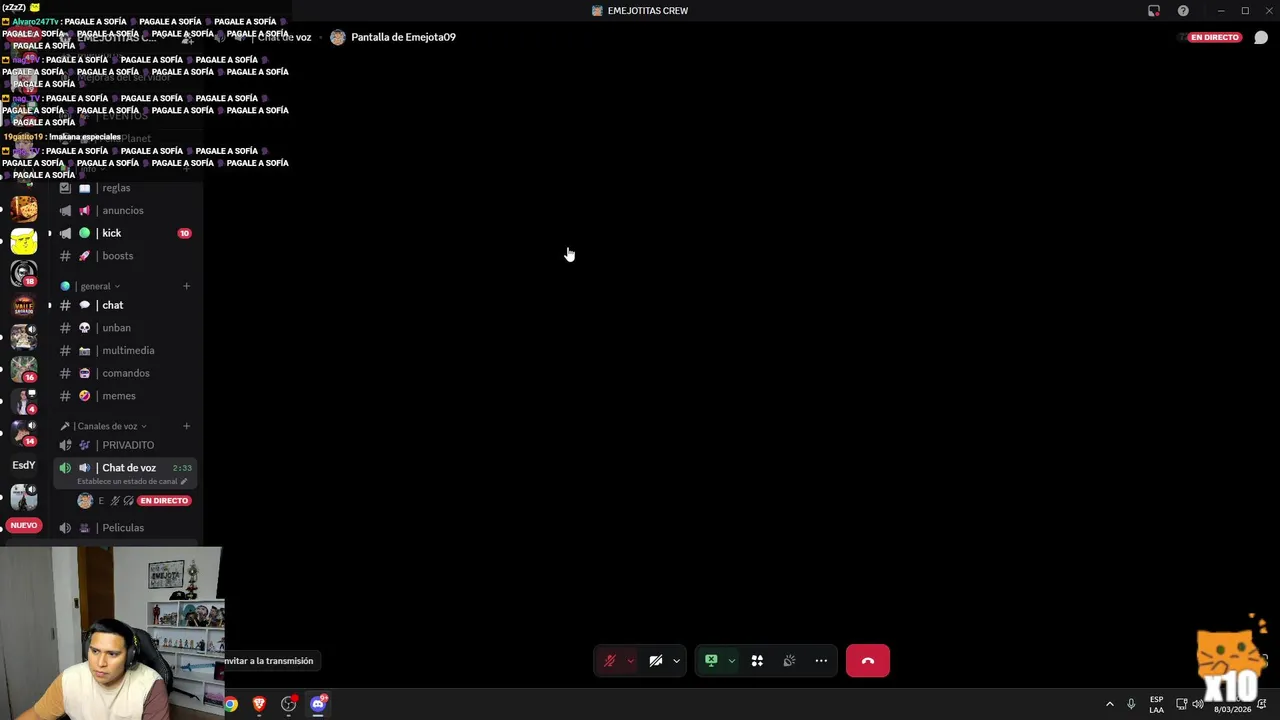Open more options three dots

[x=821, y=661]
